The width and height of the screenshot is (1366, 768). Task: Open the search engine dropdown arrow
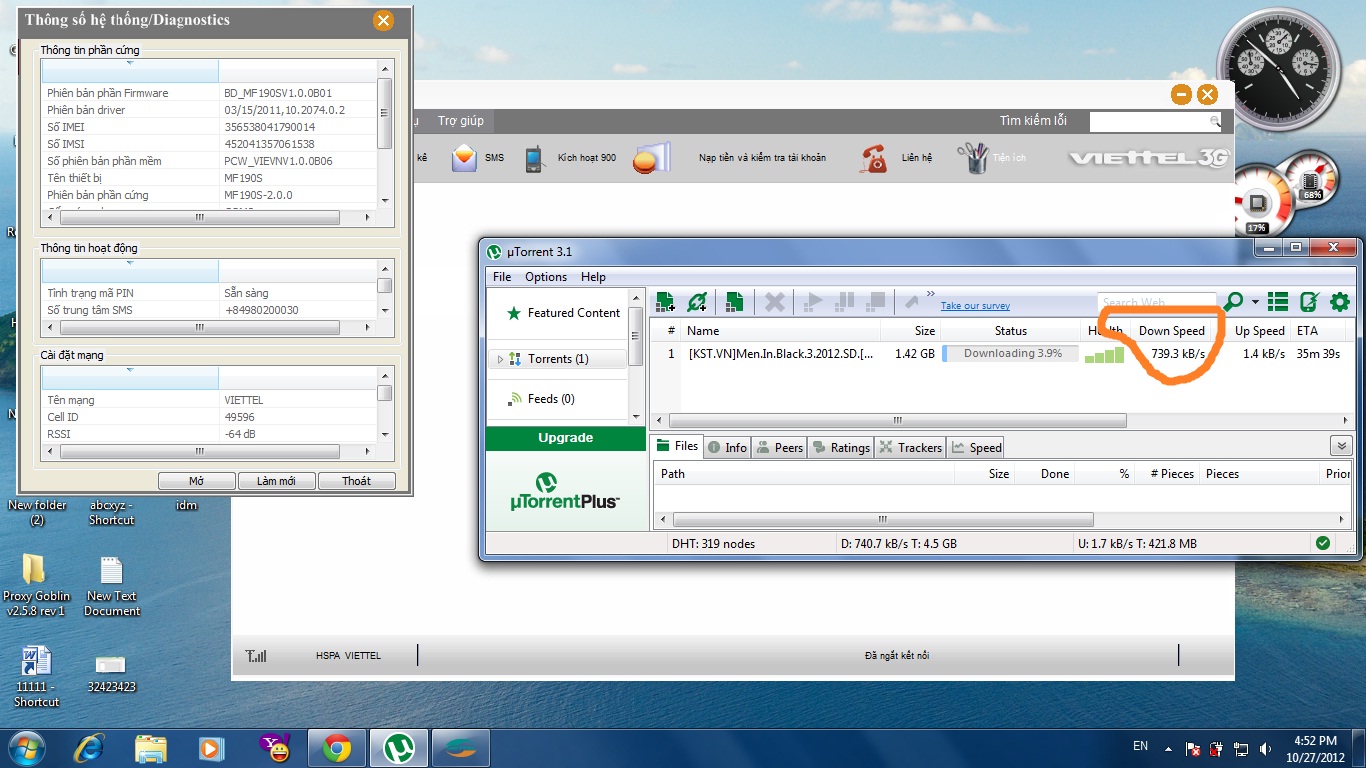pyautogui.click(x=1254, y=302)
